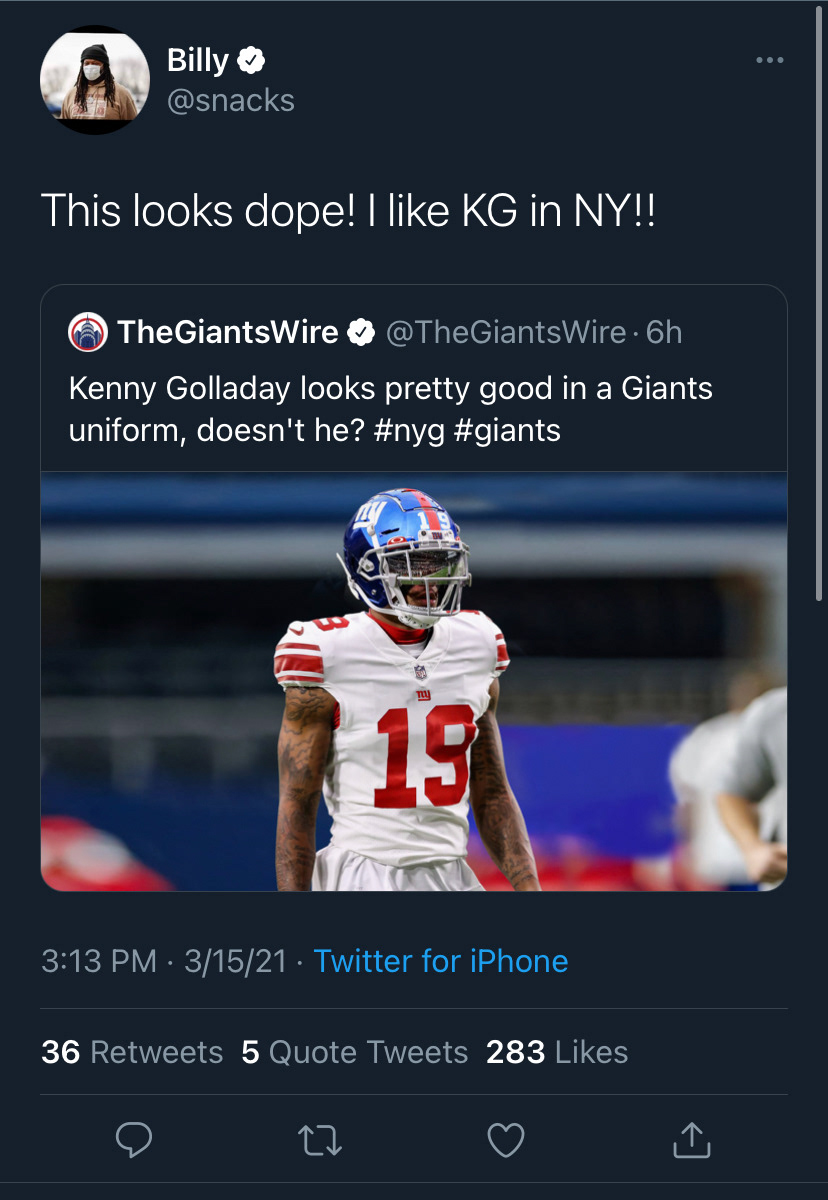Tap TheGiantsWire profile avatar
The height and width of the screenshot is (1200, 828).
[x=87, y=332]
